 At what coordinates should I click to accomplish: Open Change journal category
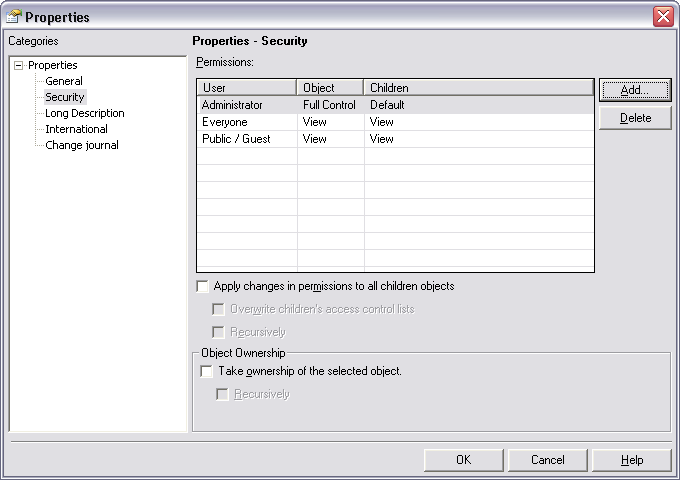click(82, 145)
